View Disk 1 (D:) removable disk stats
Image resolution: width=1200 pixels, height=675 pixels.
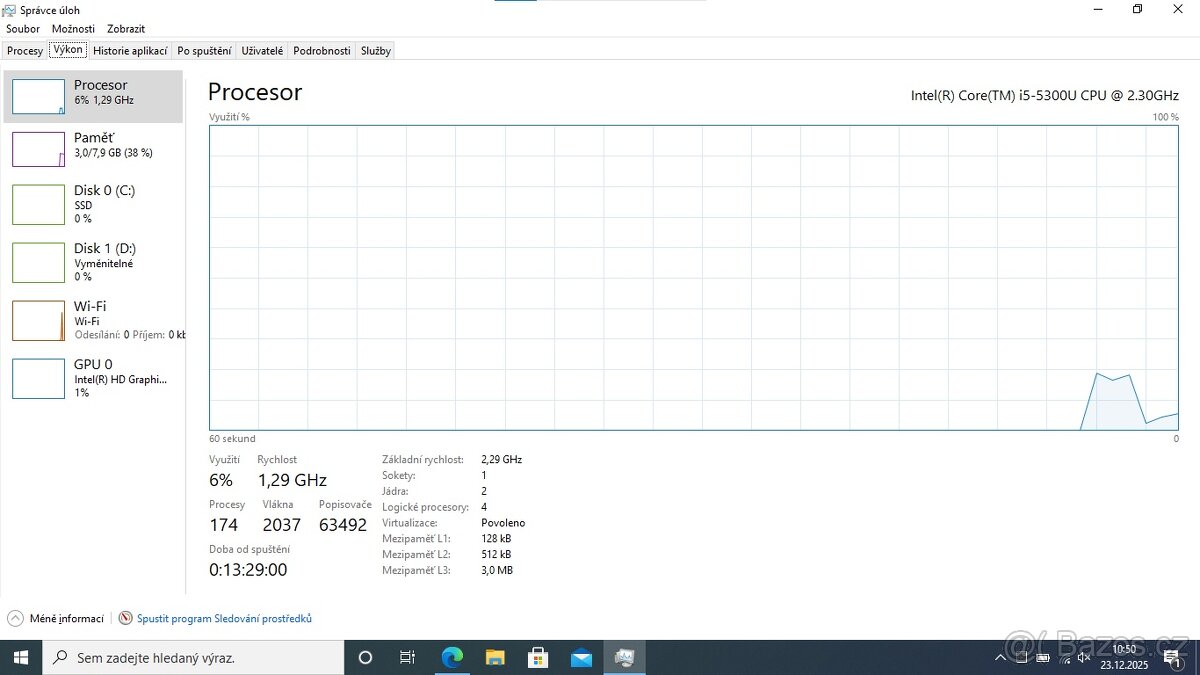pos(95,262)
